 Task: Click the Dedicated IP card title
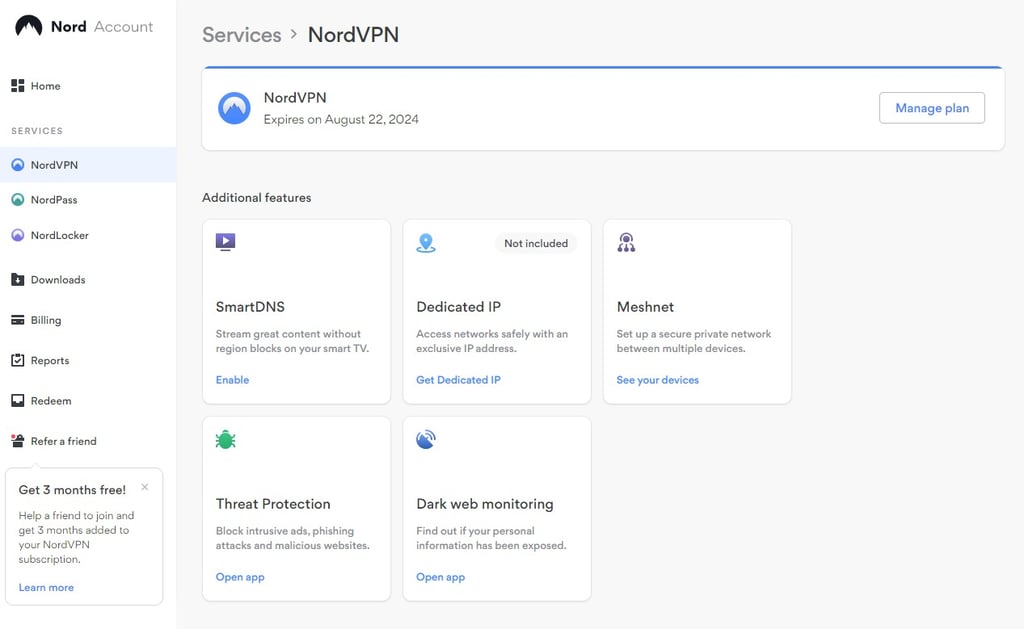458,306
